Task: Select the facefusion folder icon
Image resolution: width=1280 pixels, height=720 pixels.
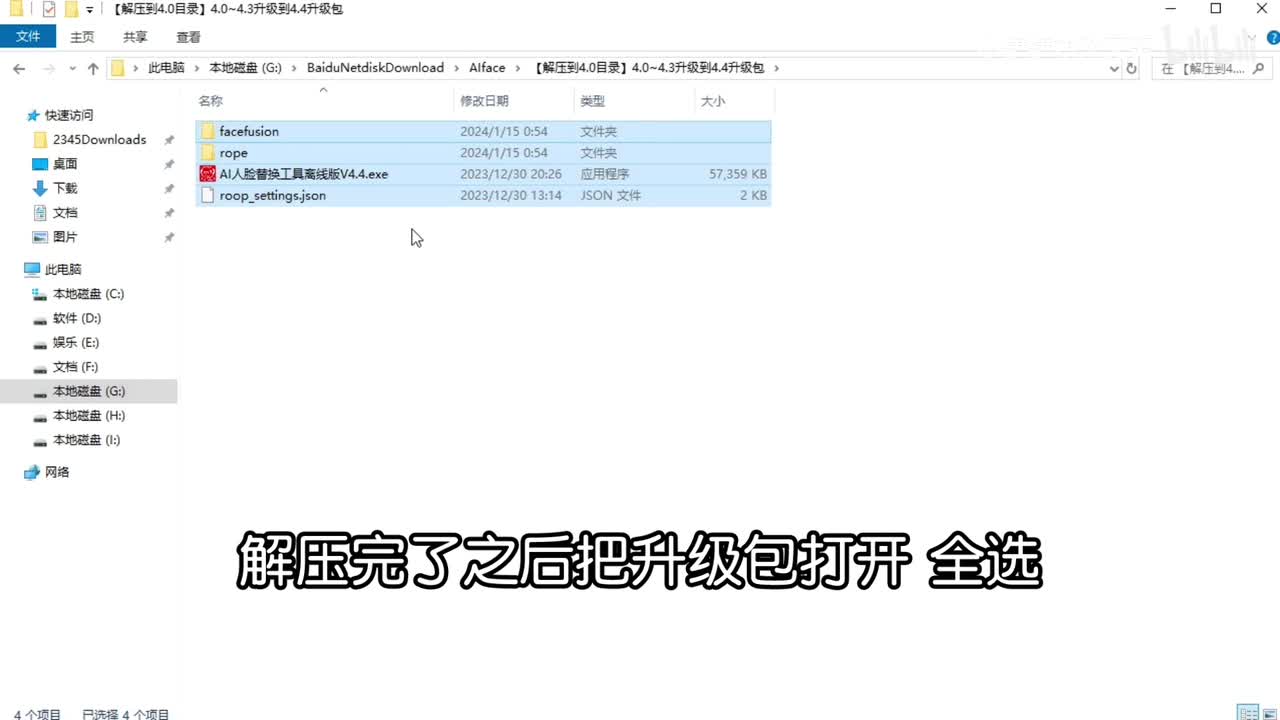Action: coord(208,131)
